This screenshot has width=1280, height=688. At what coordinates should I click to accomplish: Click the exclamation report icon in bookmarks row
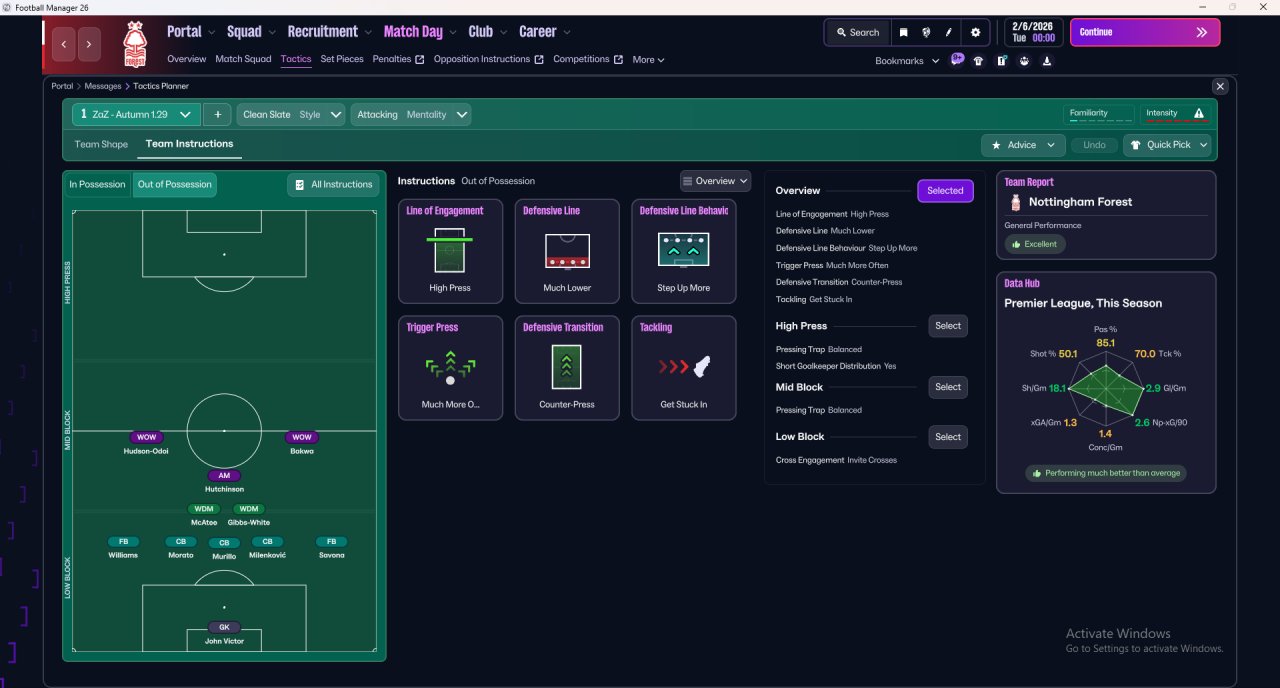point(1002,60)
